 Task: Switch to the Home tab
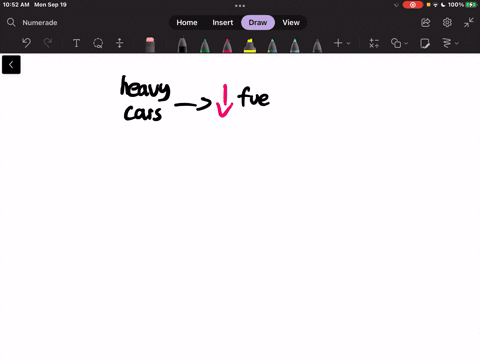tap(187, 22)
